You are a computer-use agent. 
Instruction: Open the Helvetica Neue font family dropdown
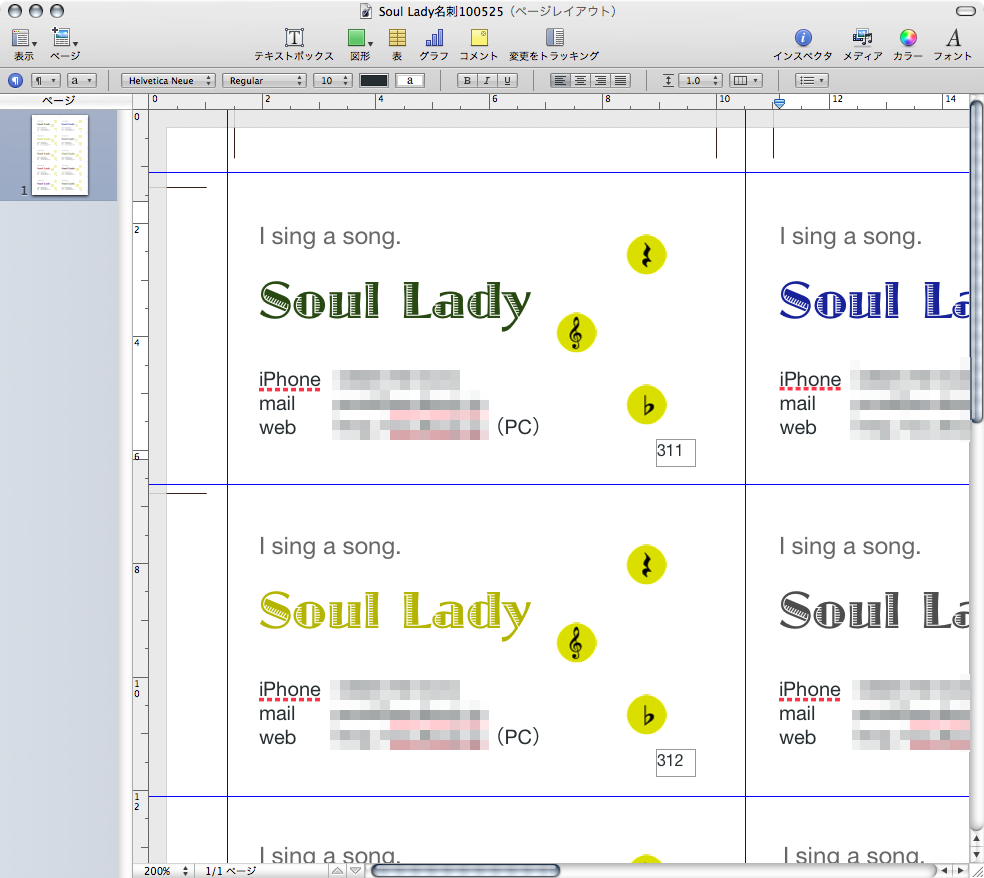point(168,80)
